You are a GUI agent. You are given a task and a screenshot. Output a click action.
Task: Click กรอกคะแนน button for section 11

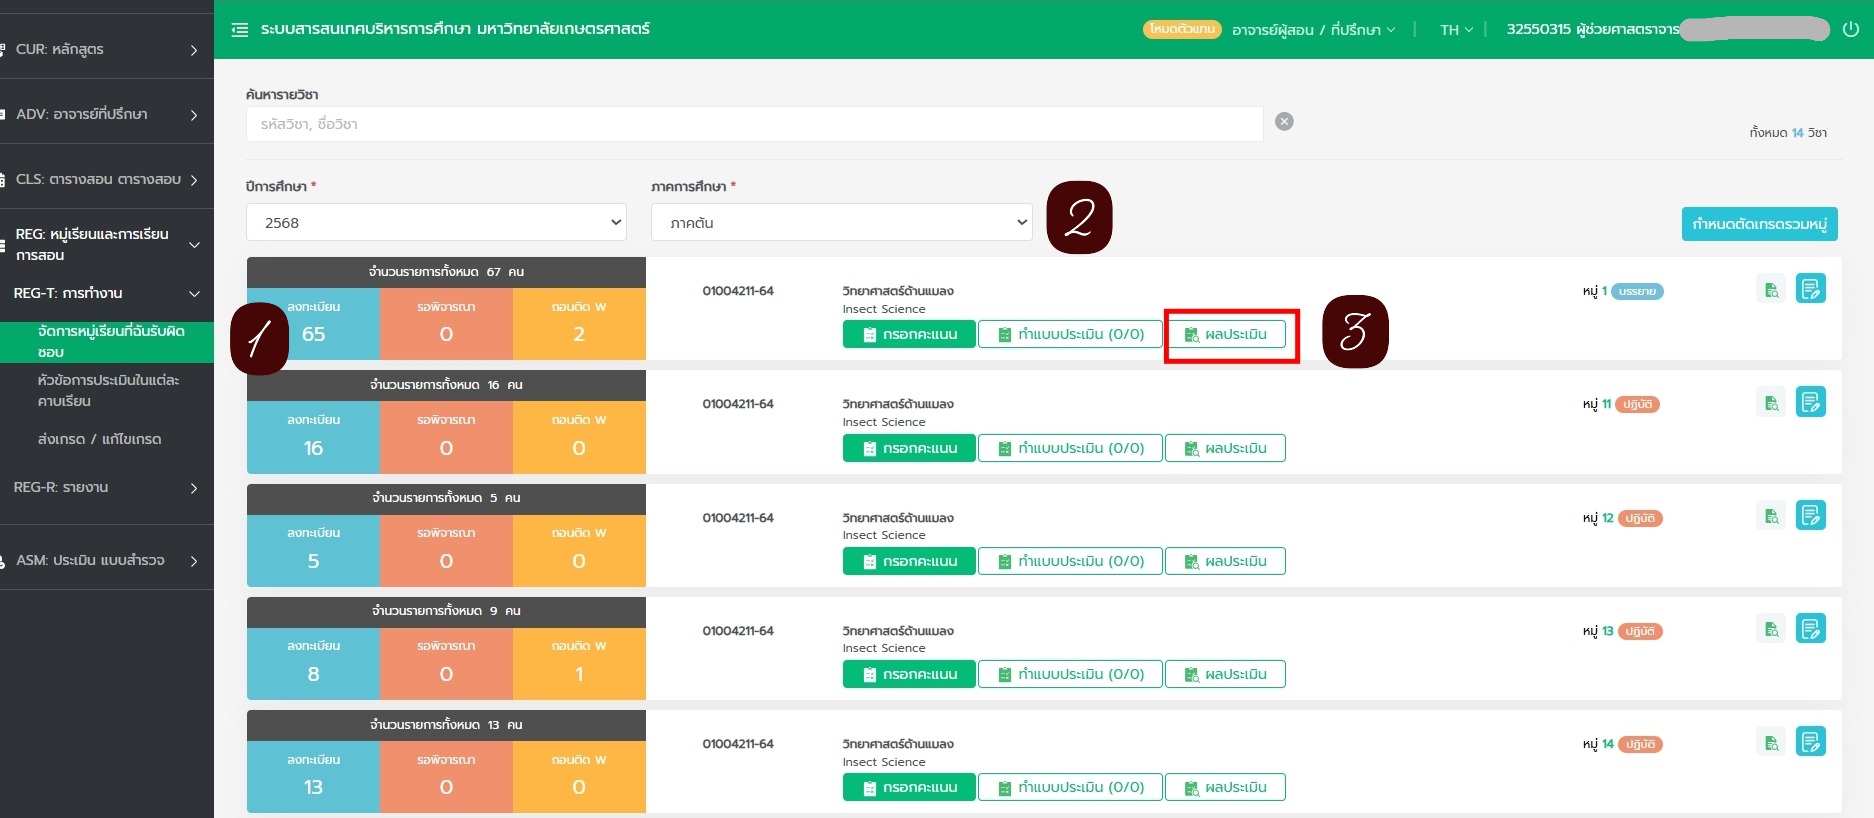tap(909, 448)
